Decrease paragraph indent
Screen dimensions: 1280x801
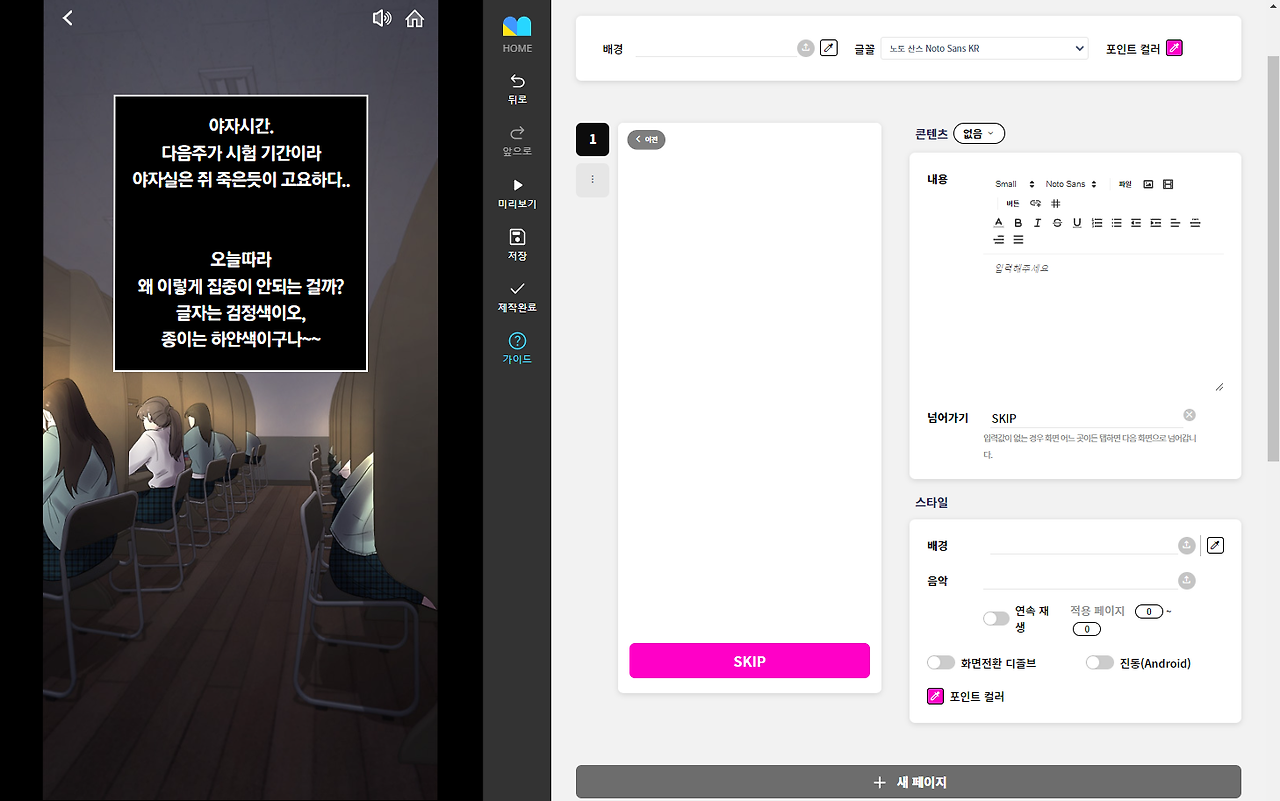click(1136, 222)
